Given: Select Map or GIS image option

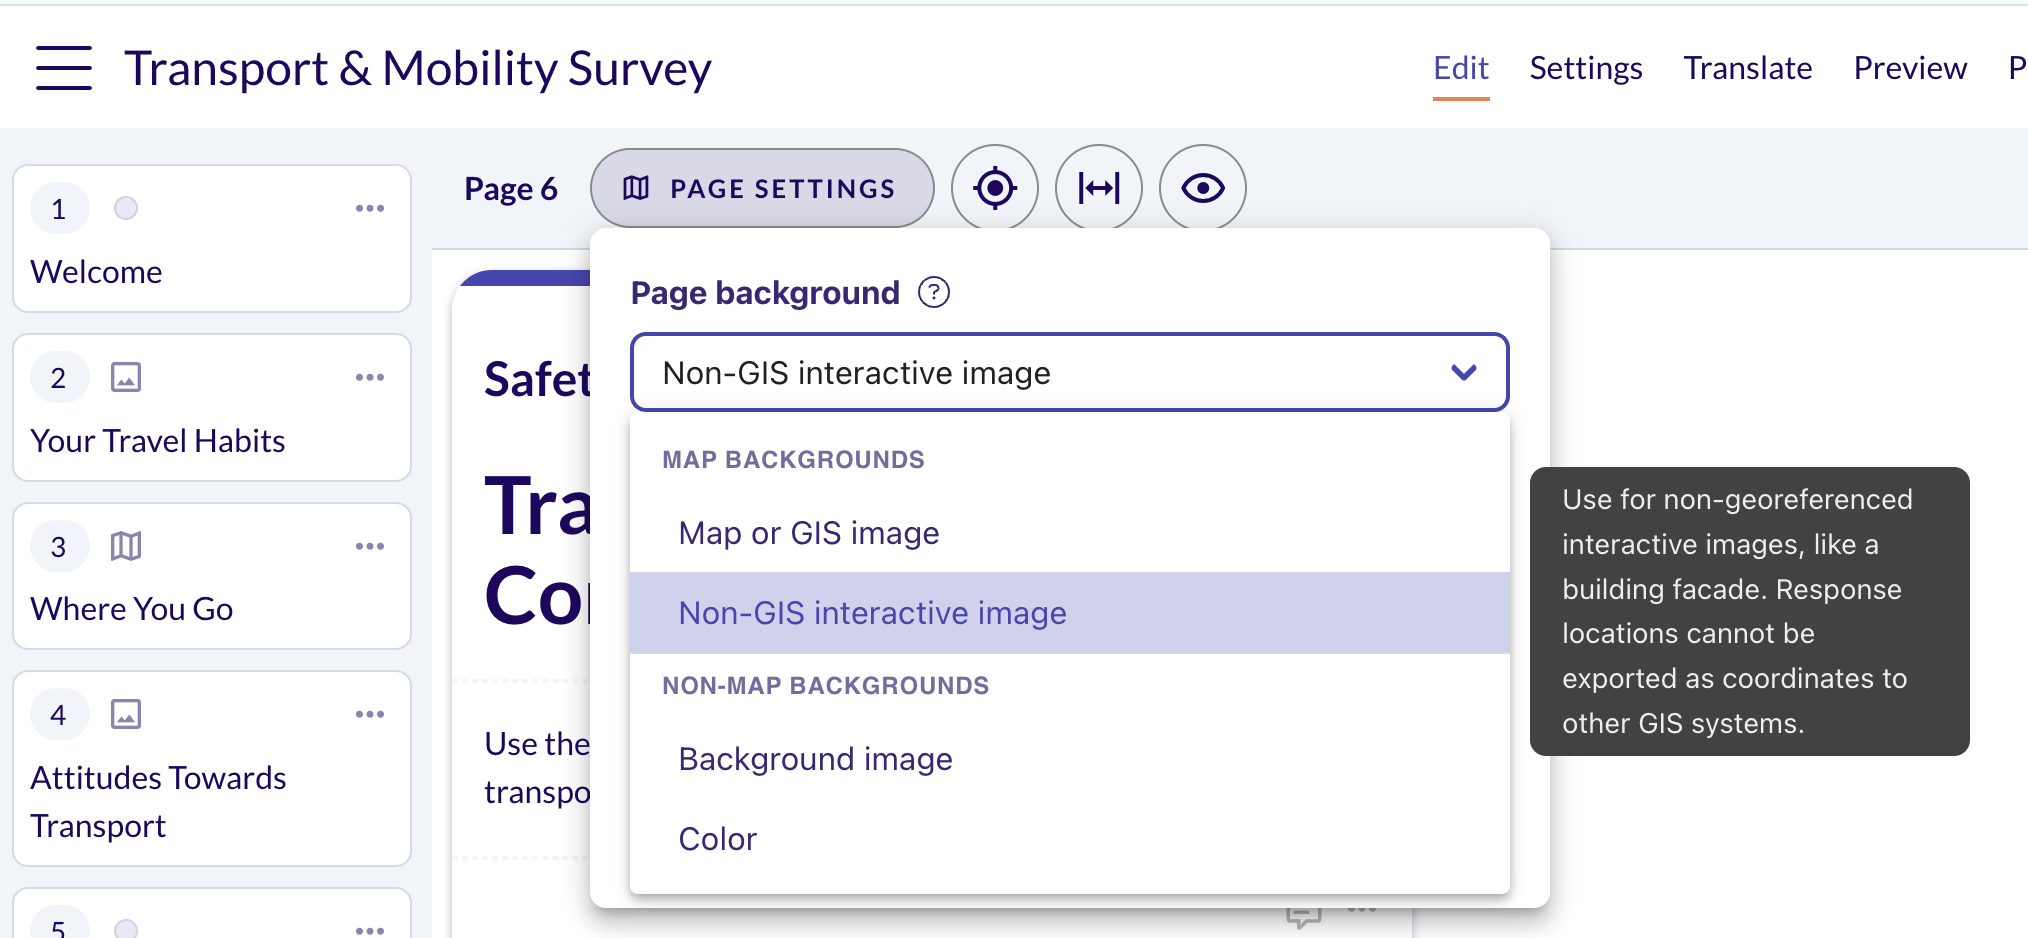Looking at the screenshot, I should click(1069, 533).
